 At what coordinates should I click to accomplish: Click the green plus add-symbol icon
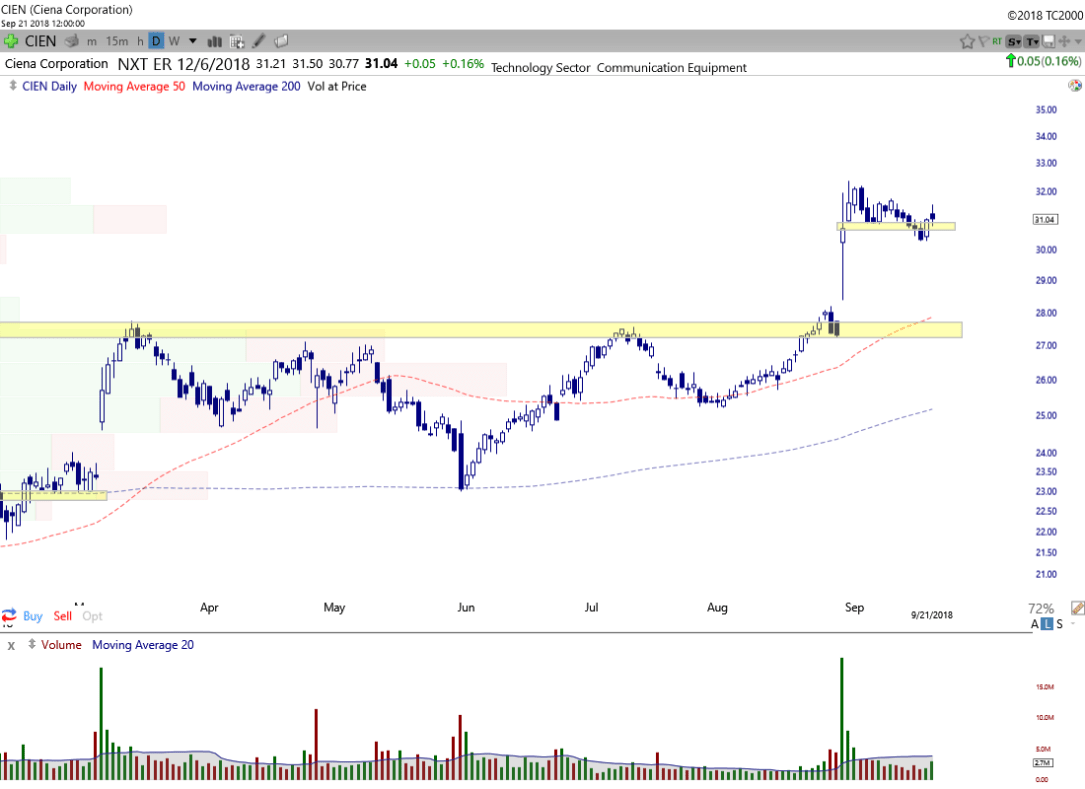coord(11,41)
